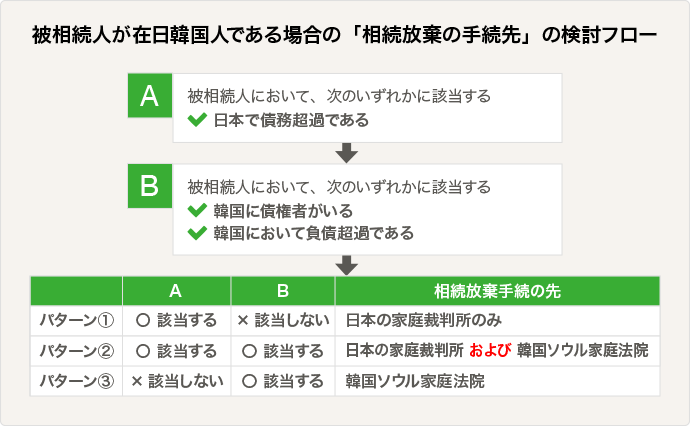Select the table header column A
Image resolution: width=690 pixels, height=426 pixels.
[x=176, y=291]
